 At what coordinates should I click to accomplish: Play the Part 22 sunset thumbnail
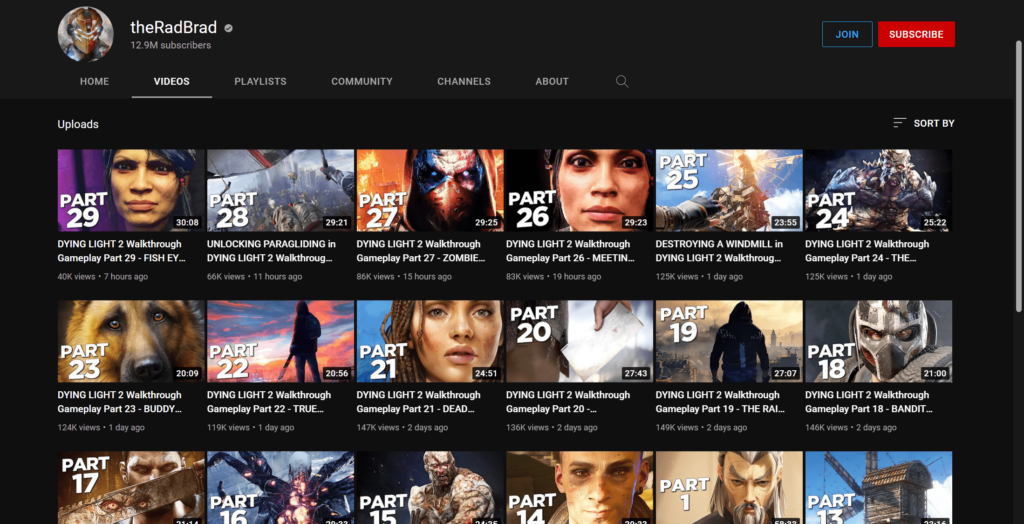(x=281, y=341)
